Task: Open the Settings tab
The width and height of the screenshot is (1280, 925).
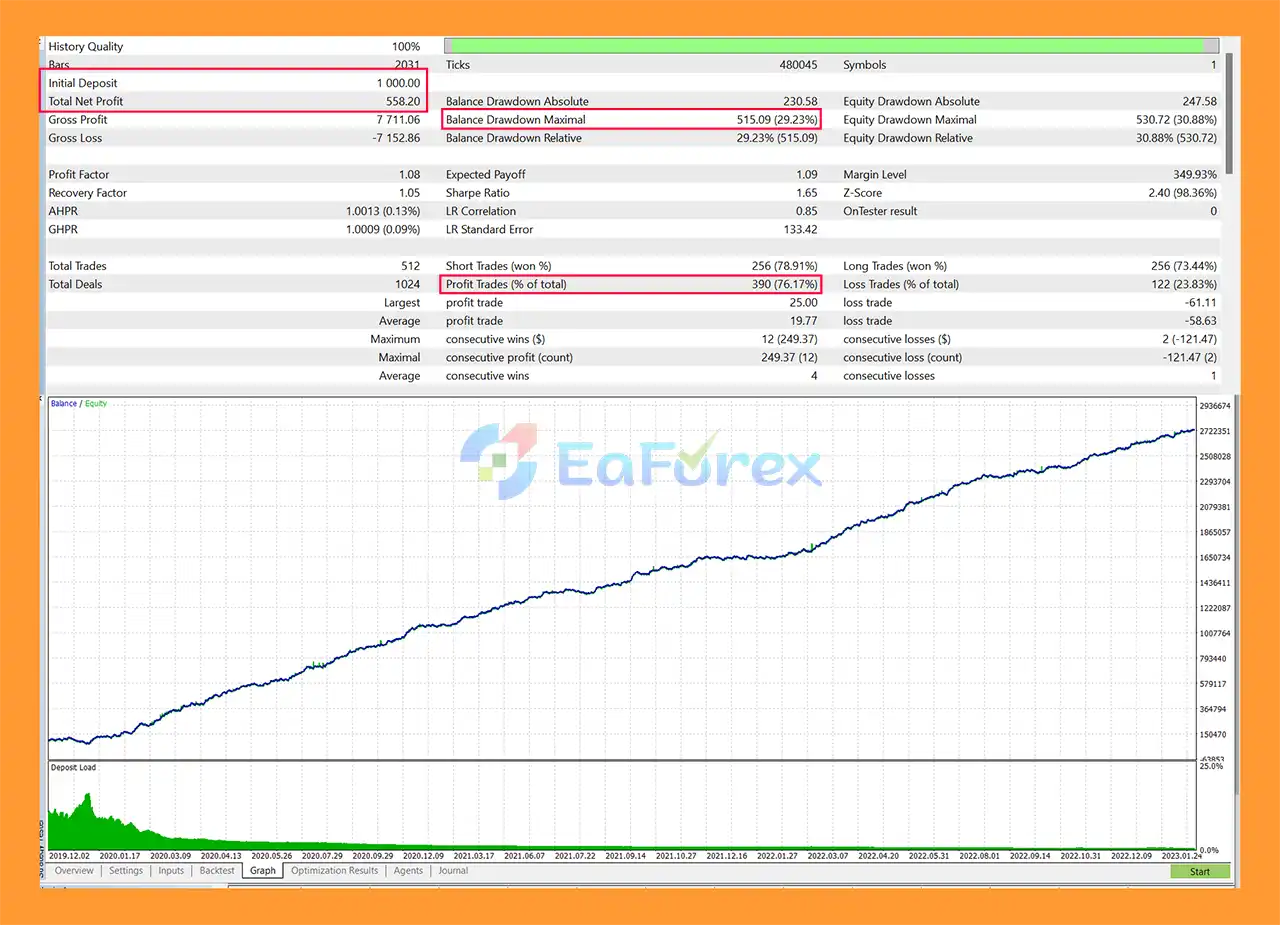Action: [126, 871]
